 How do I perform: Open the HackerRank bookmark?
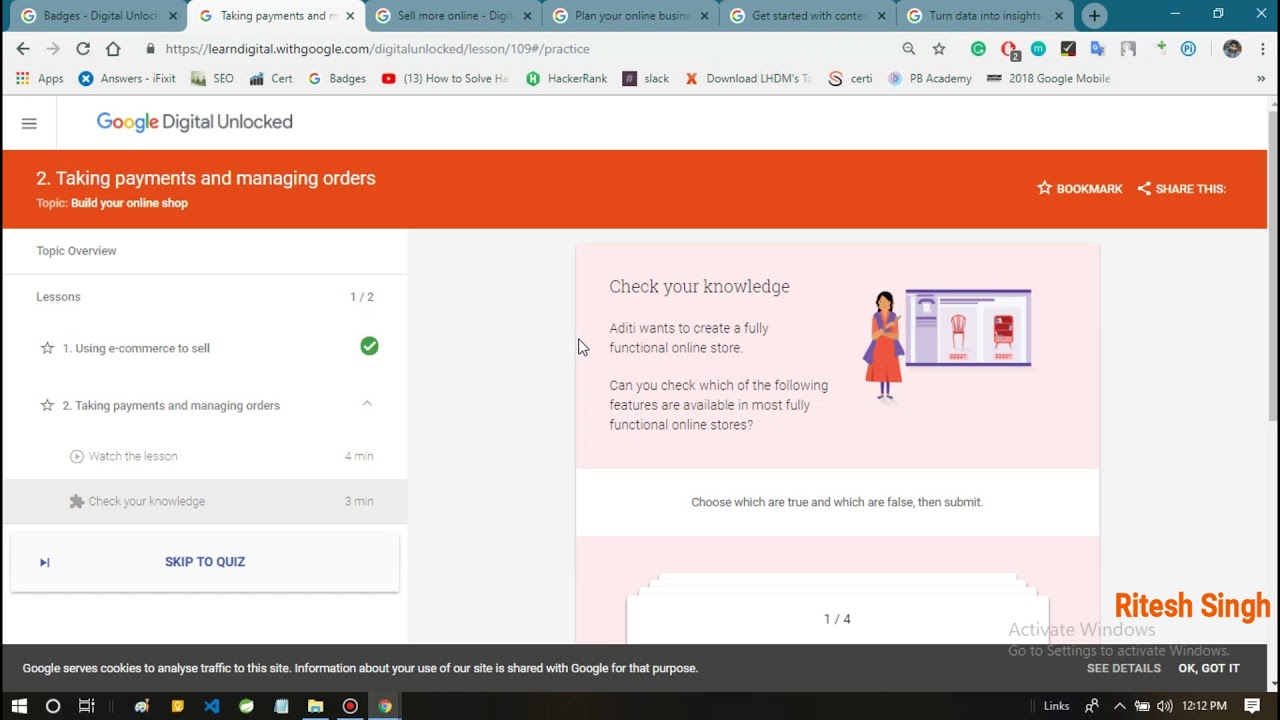click(x=566, y=78)
